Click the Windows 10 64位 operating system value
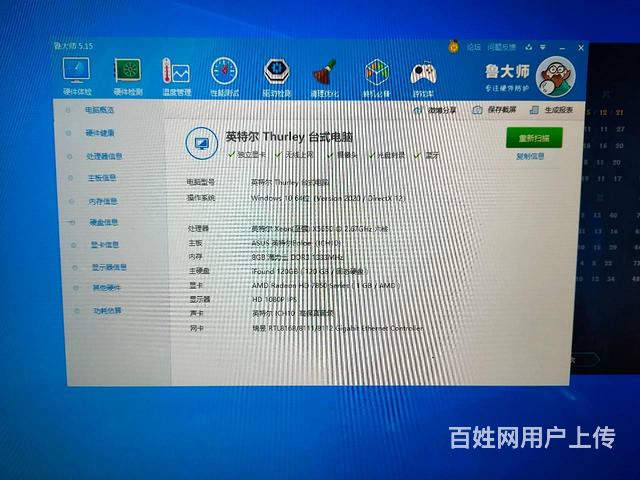The image size is (640, 480). coord(328,198)
